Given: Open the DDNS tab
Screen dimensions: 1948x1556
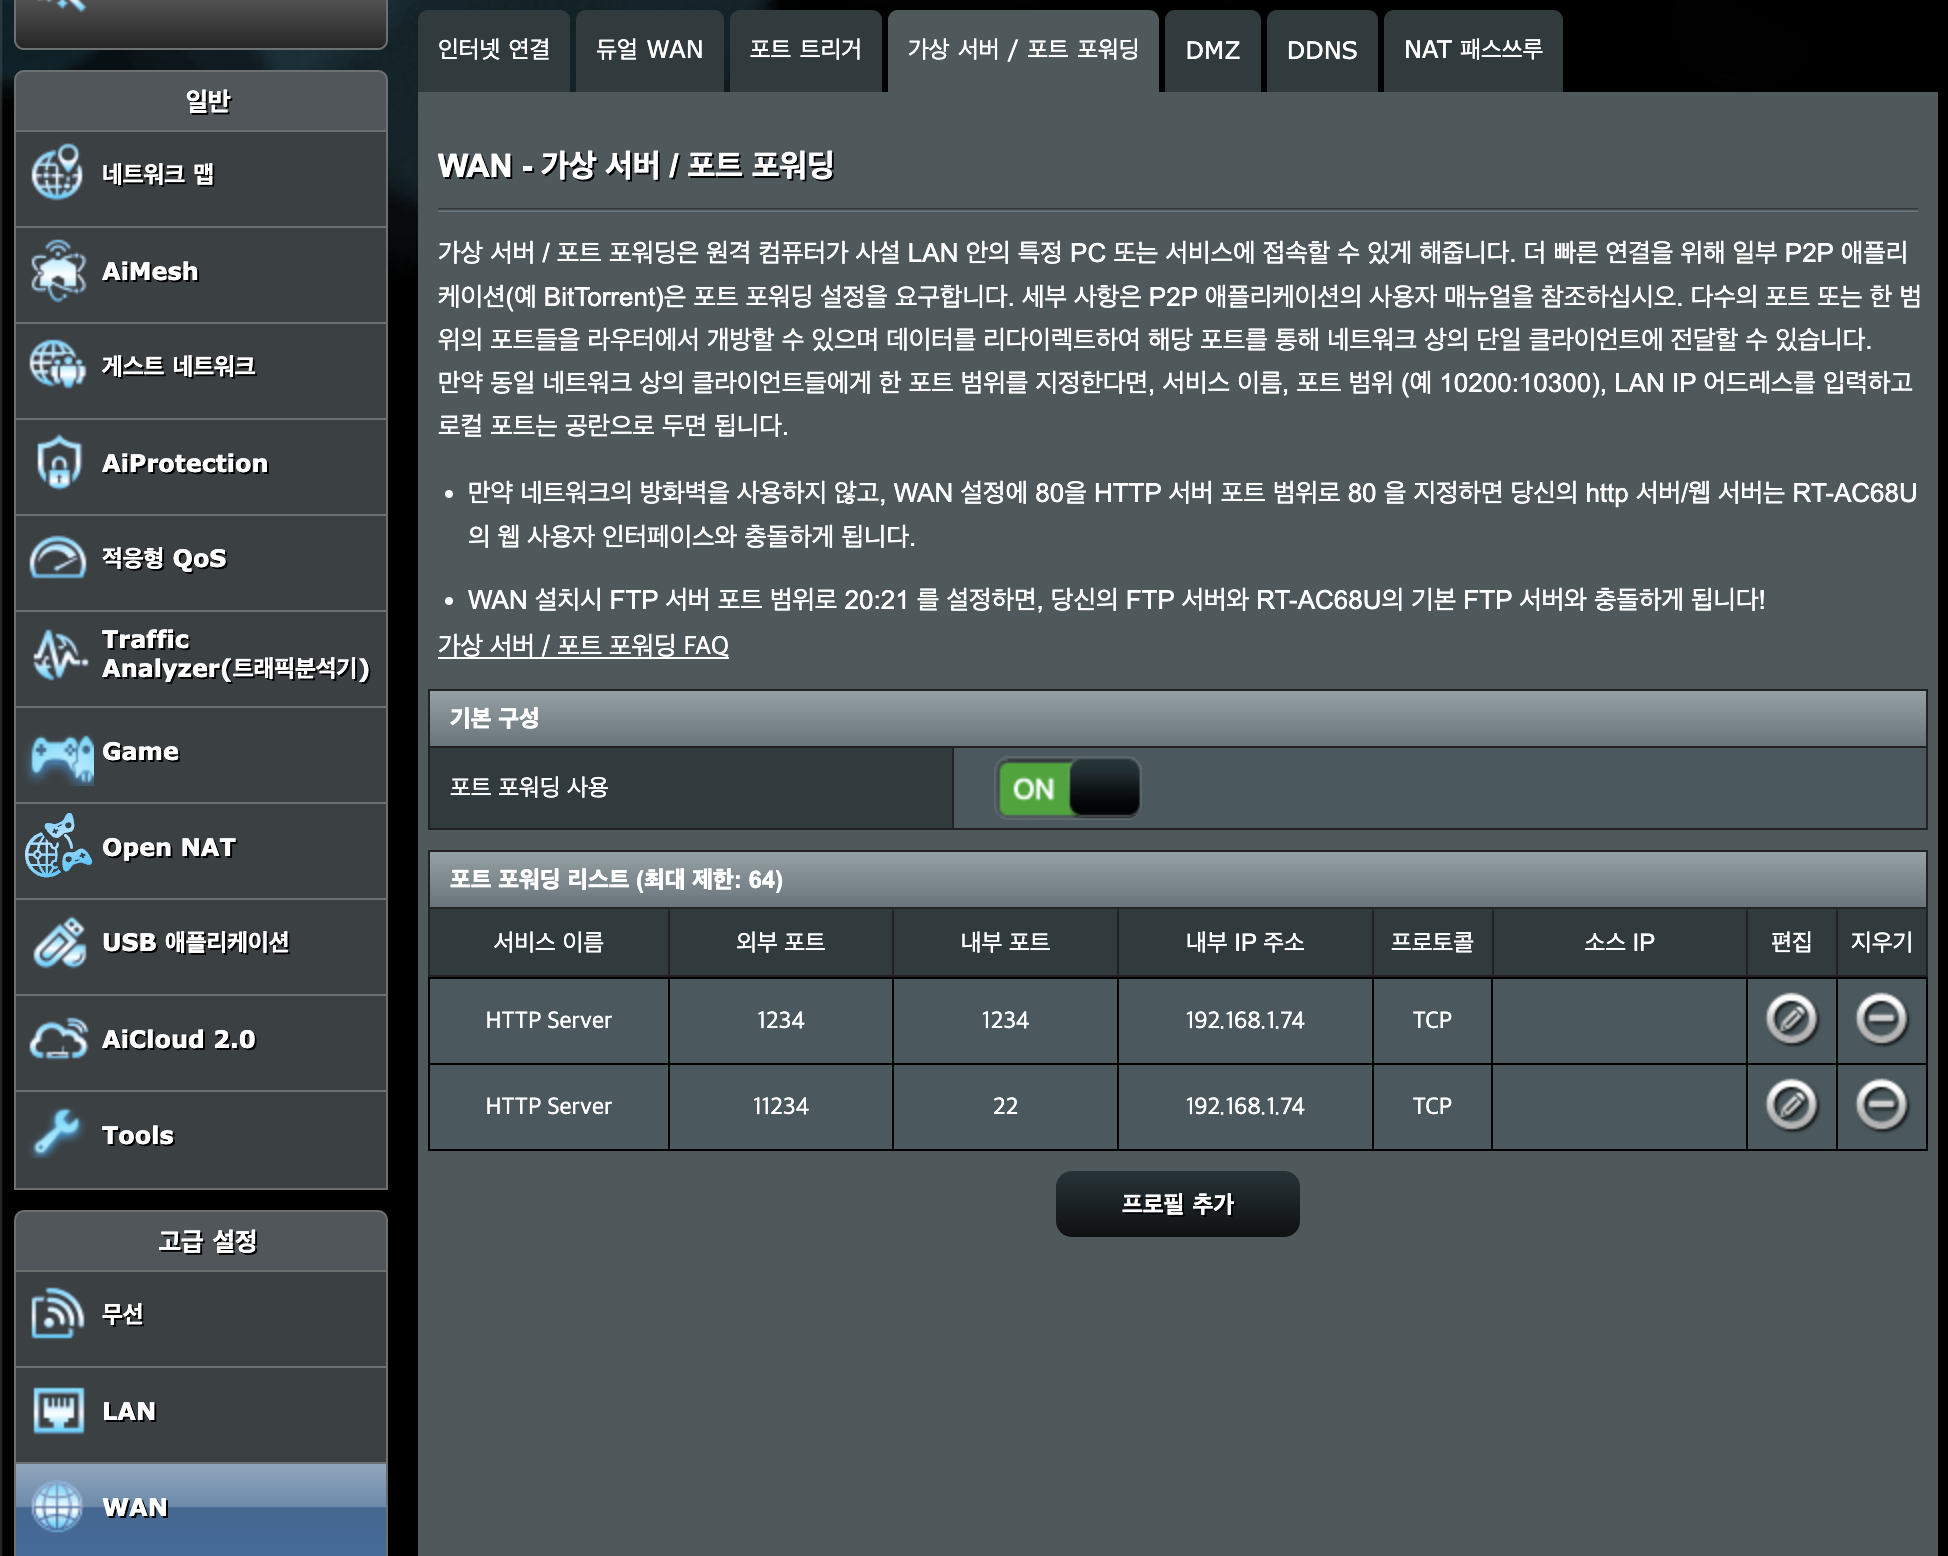Looking at the screenshot, I should click(x=1321, y=50).
